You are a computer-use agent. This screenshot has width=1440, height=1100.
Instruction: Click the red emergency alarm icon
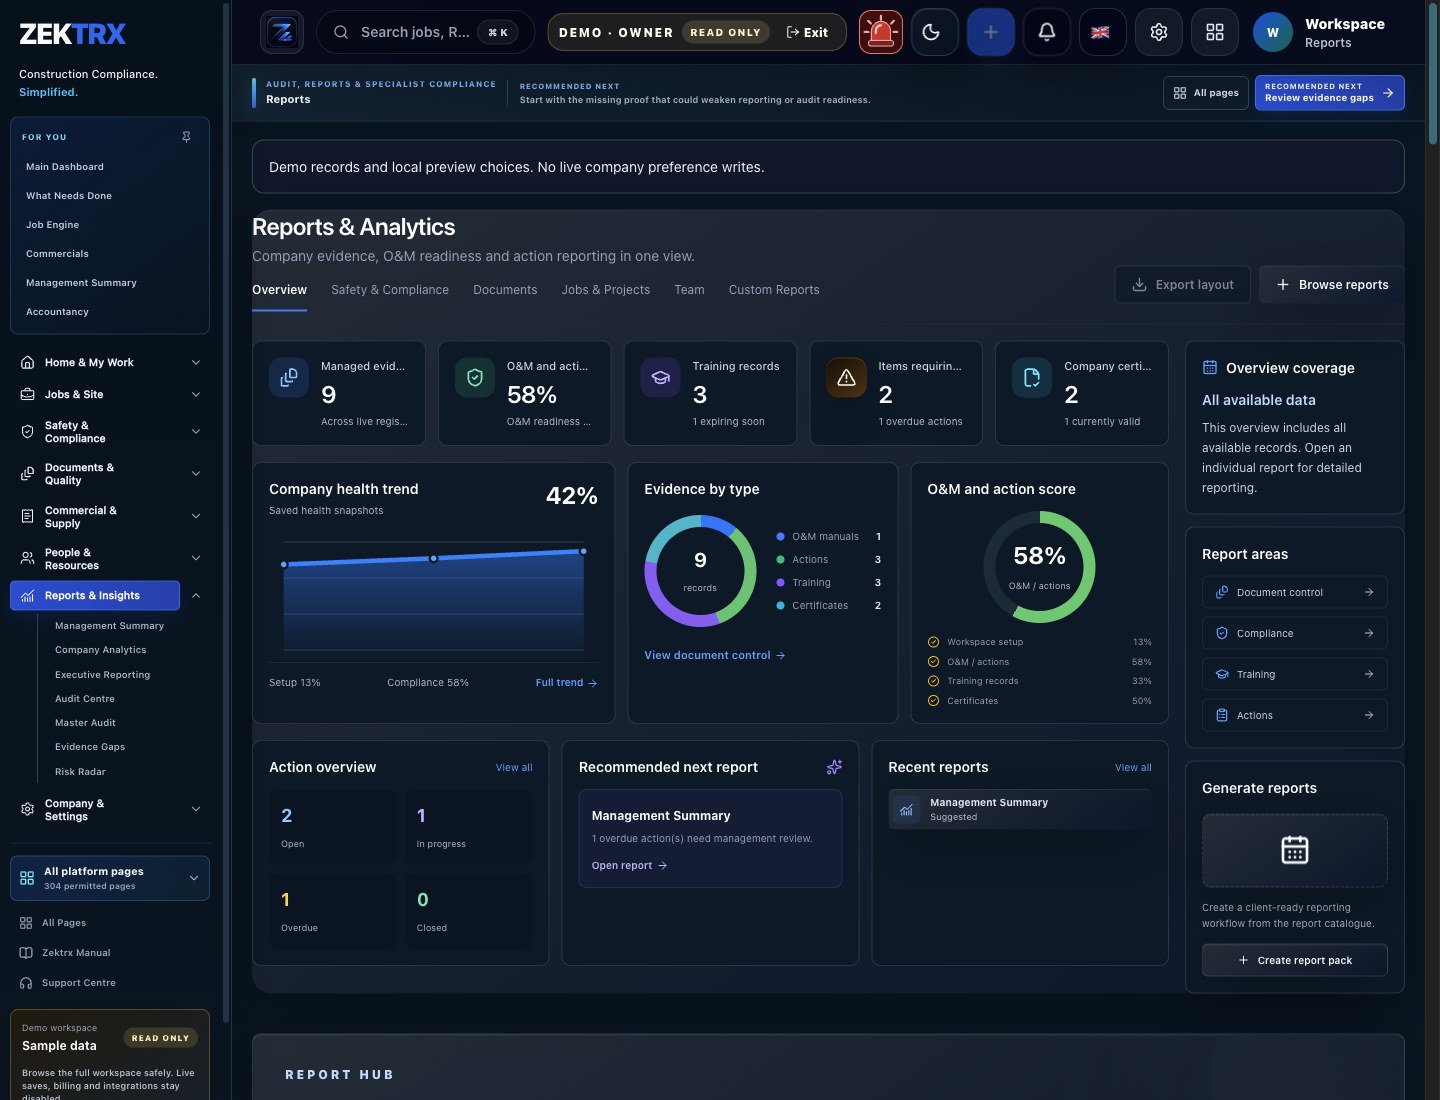tap(881, 32)
